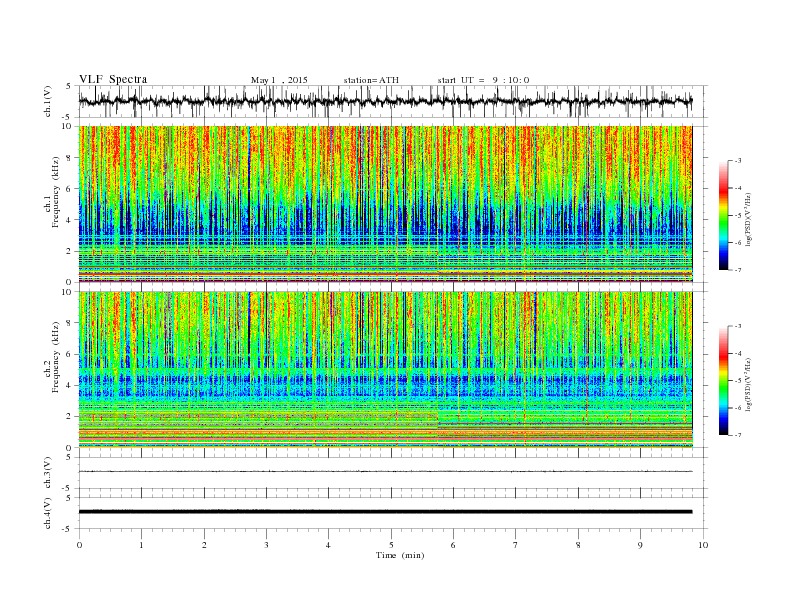Click inside the ch.2 spectrogram plot
Viewport: 792px width, 612px height.
tap(385, 369)
